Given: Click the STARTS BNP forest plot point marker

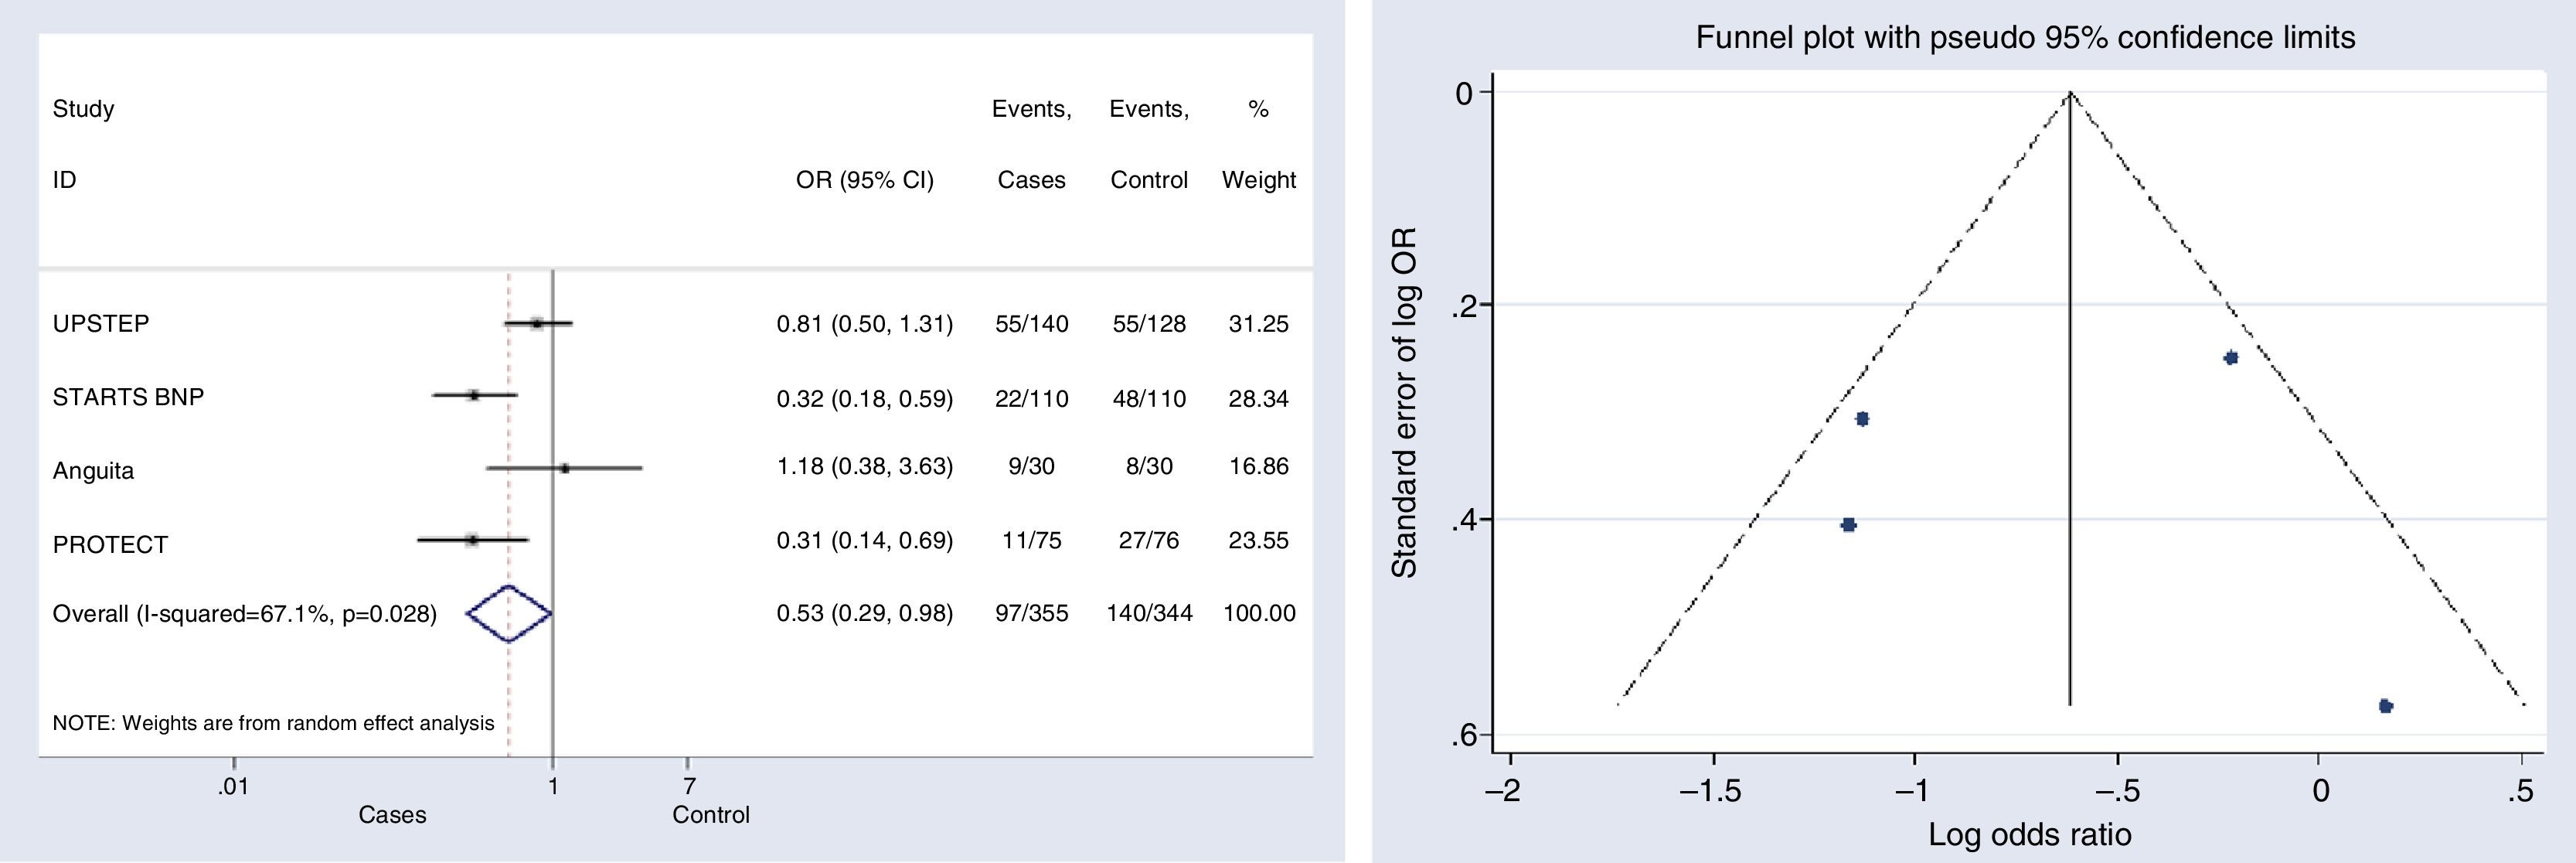Looking at the screenshot, I should click(474, 395).
